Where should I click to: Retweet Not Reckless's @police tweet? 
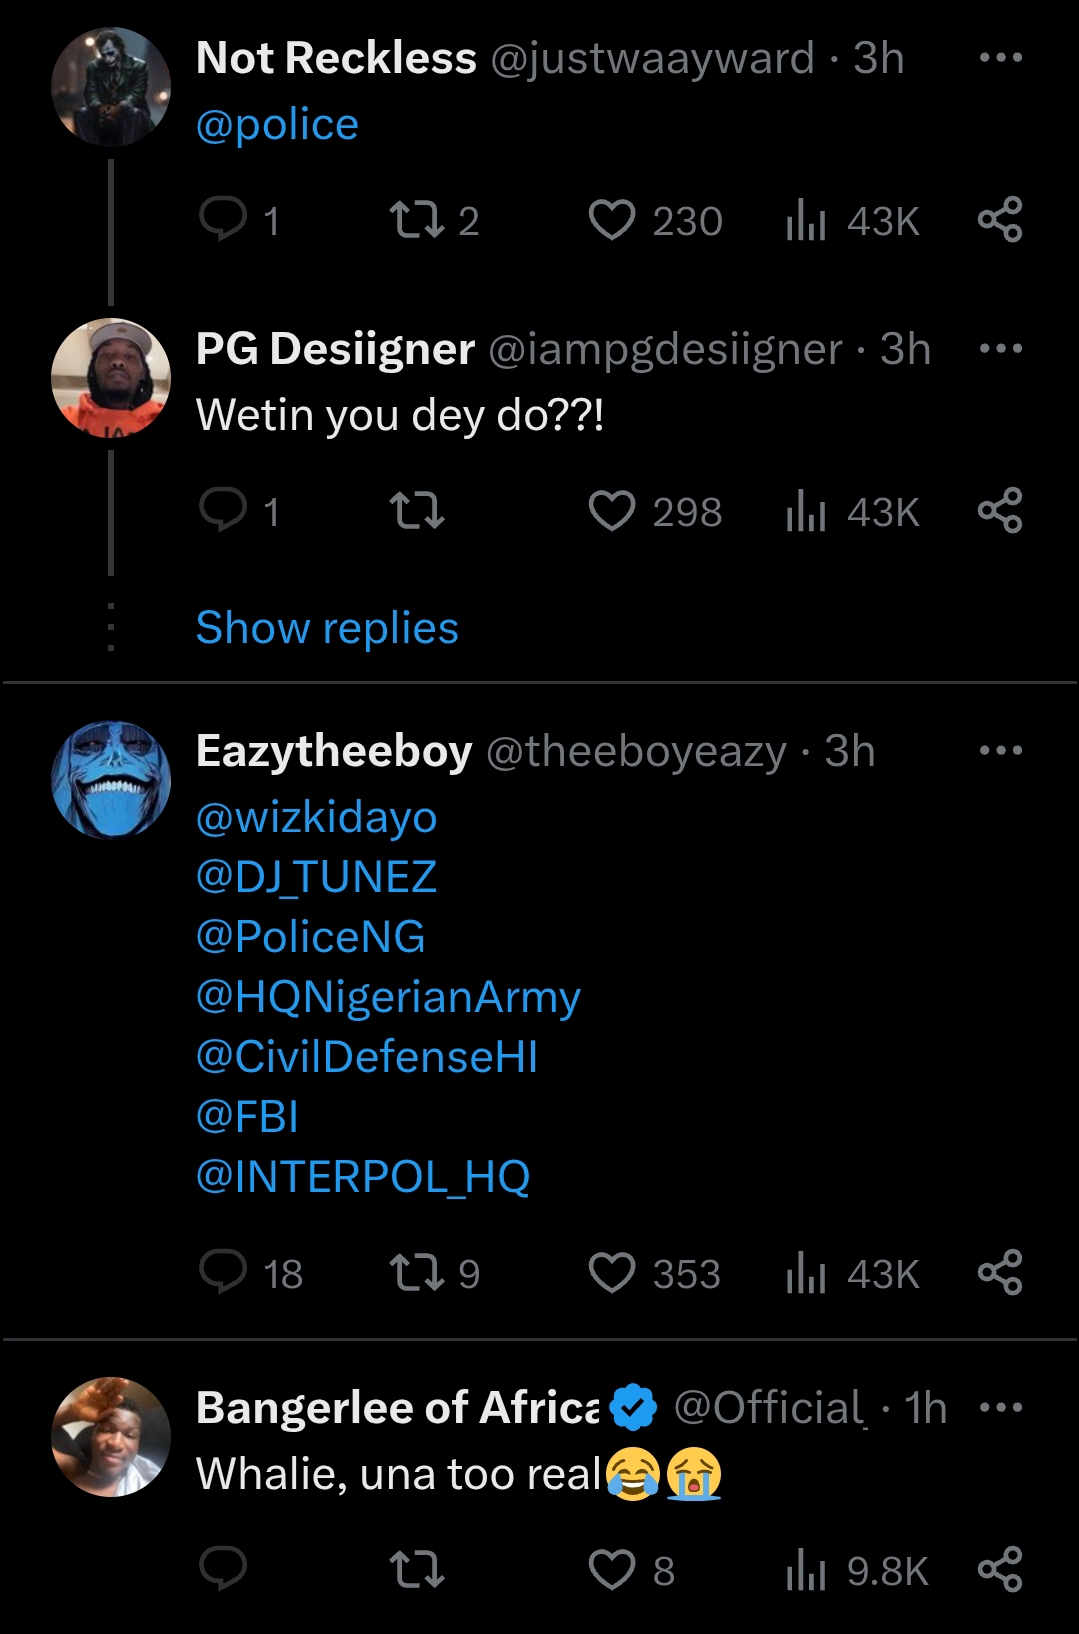click(416, 220)
